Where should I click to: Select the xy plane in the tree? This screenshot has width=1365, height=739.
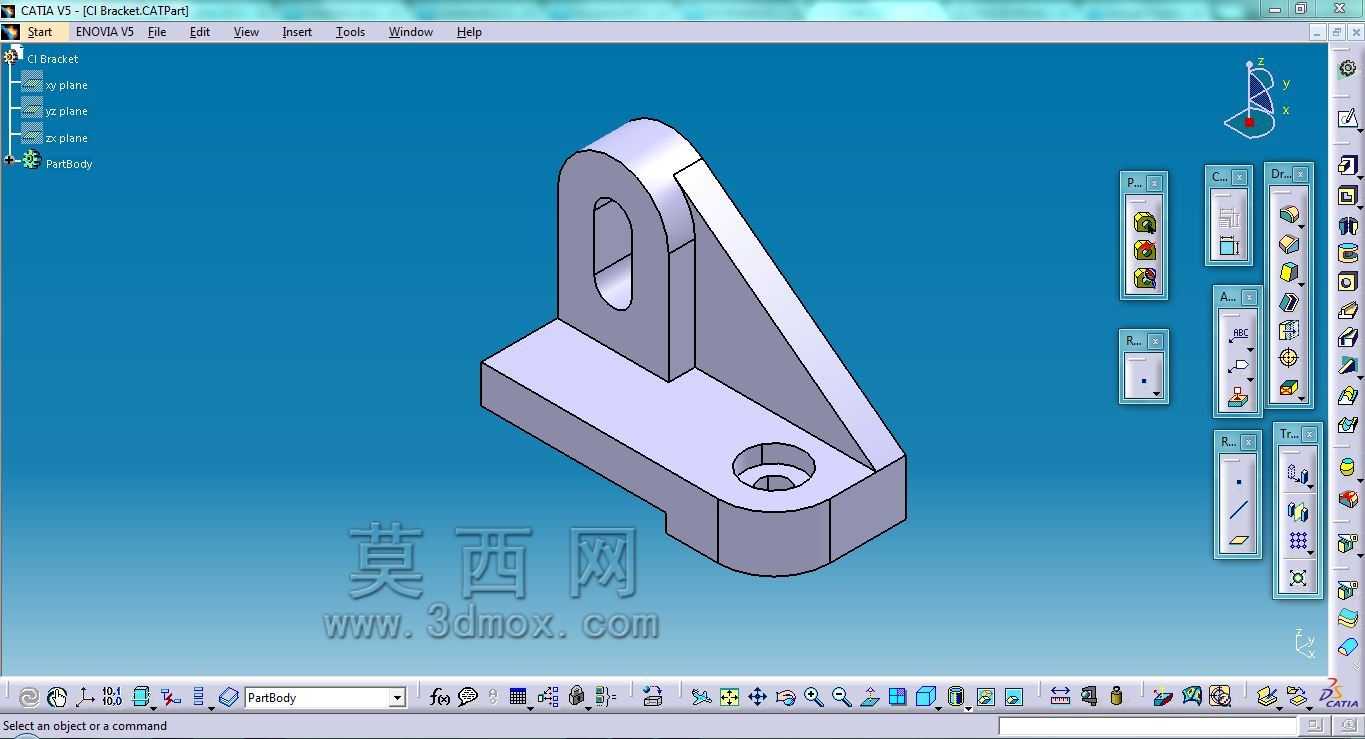pos(66,85)
